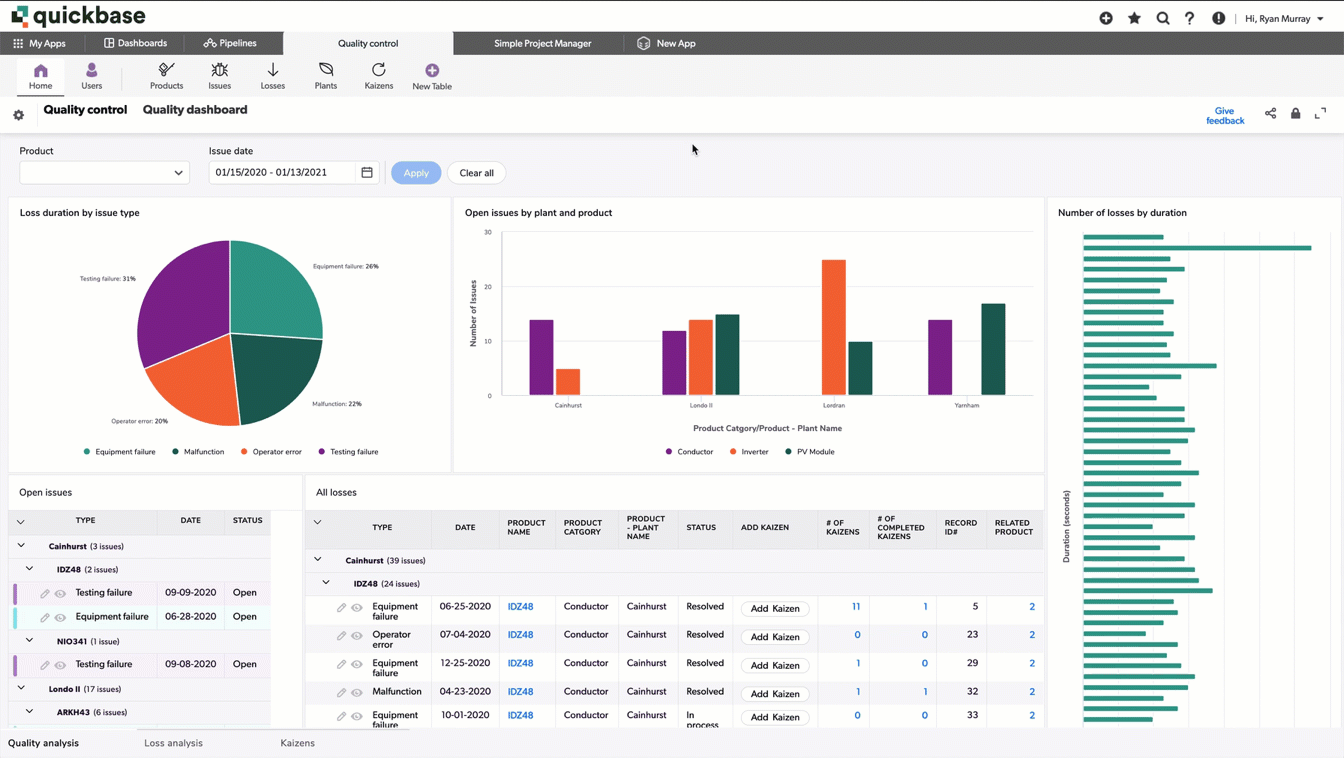The width and height of the screenshot is (1344, 758).
Task: Switch to the Simple Project Manager app tab
Action: 542,43
